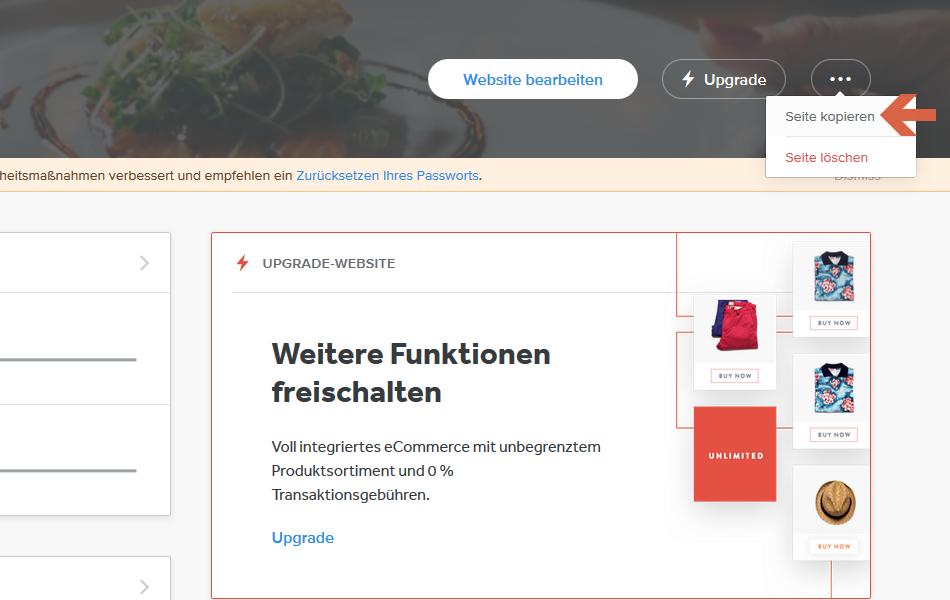Open the Zurücksetzen Ihres Passworts link
This screenshot has width=950, height=600.
pos(387,176)
